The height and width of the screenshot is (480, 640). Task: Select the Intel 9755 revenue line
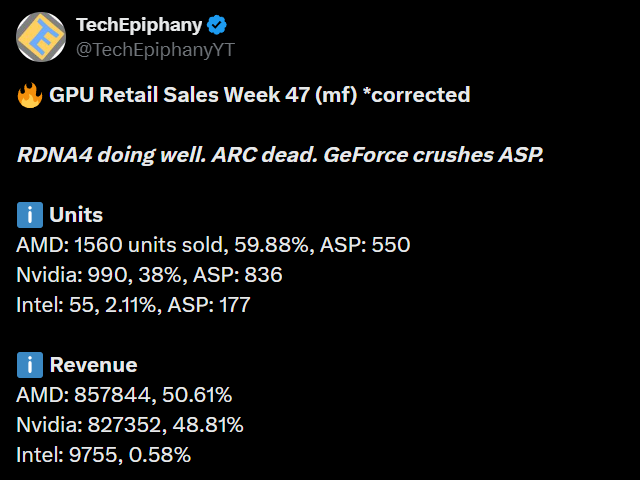click(103, 455)
